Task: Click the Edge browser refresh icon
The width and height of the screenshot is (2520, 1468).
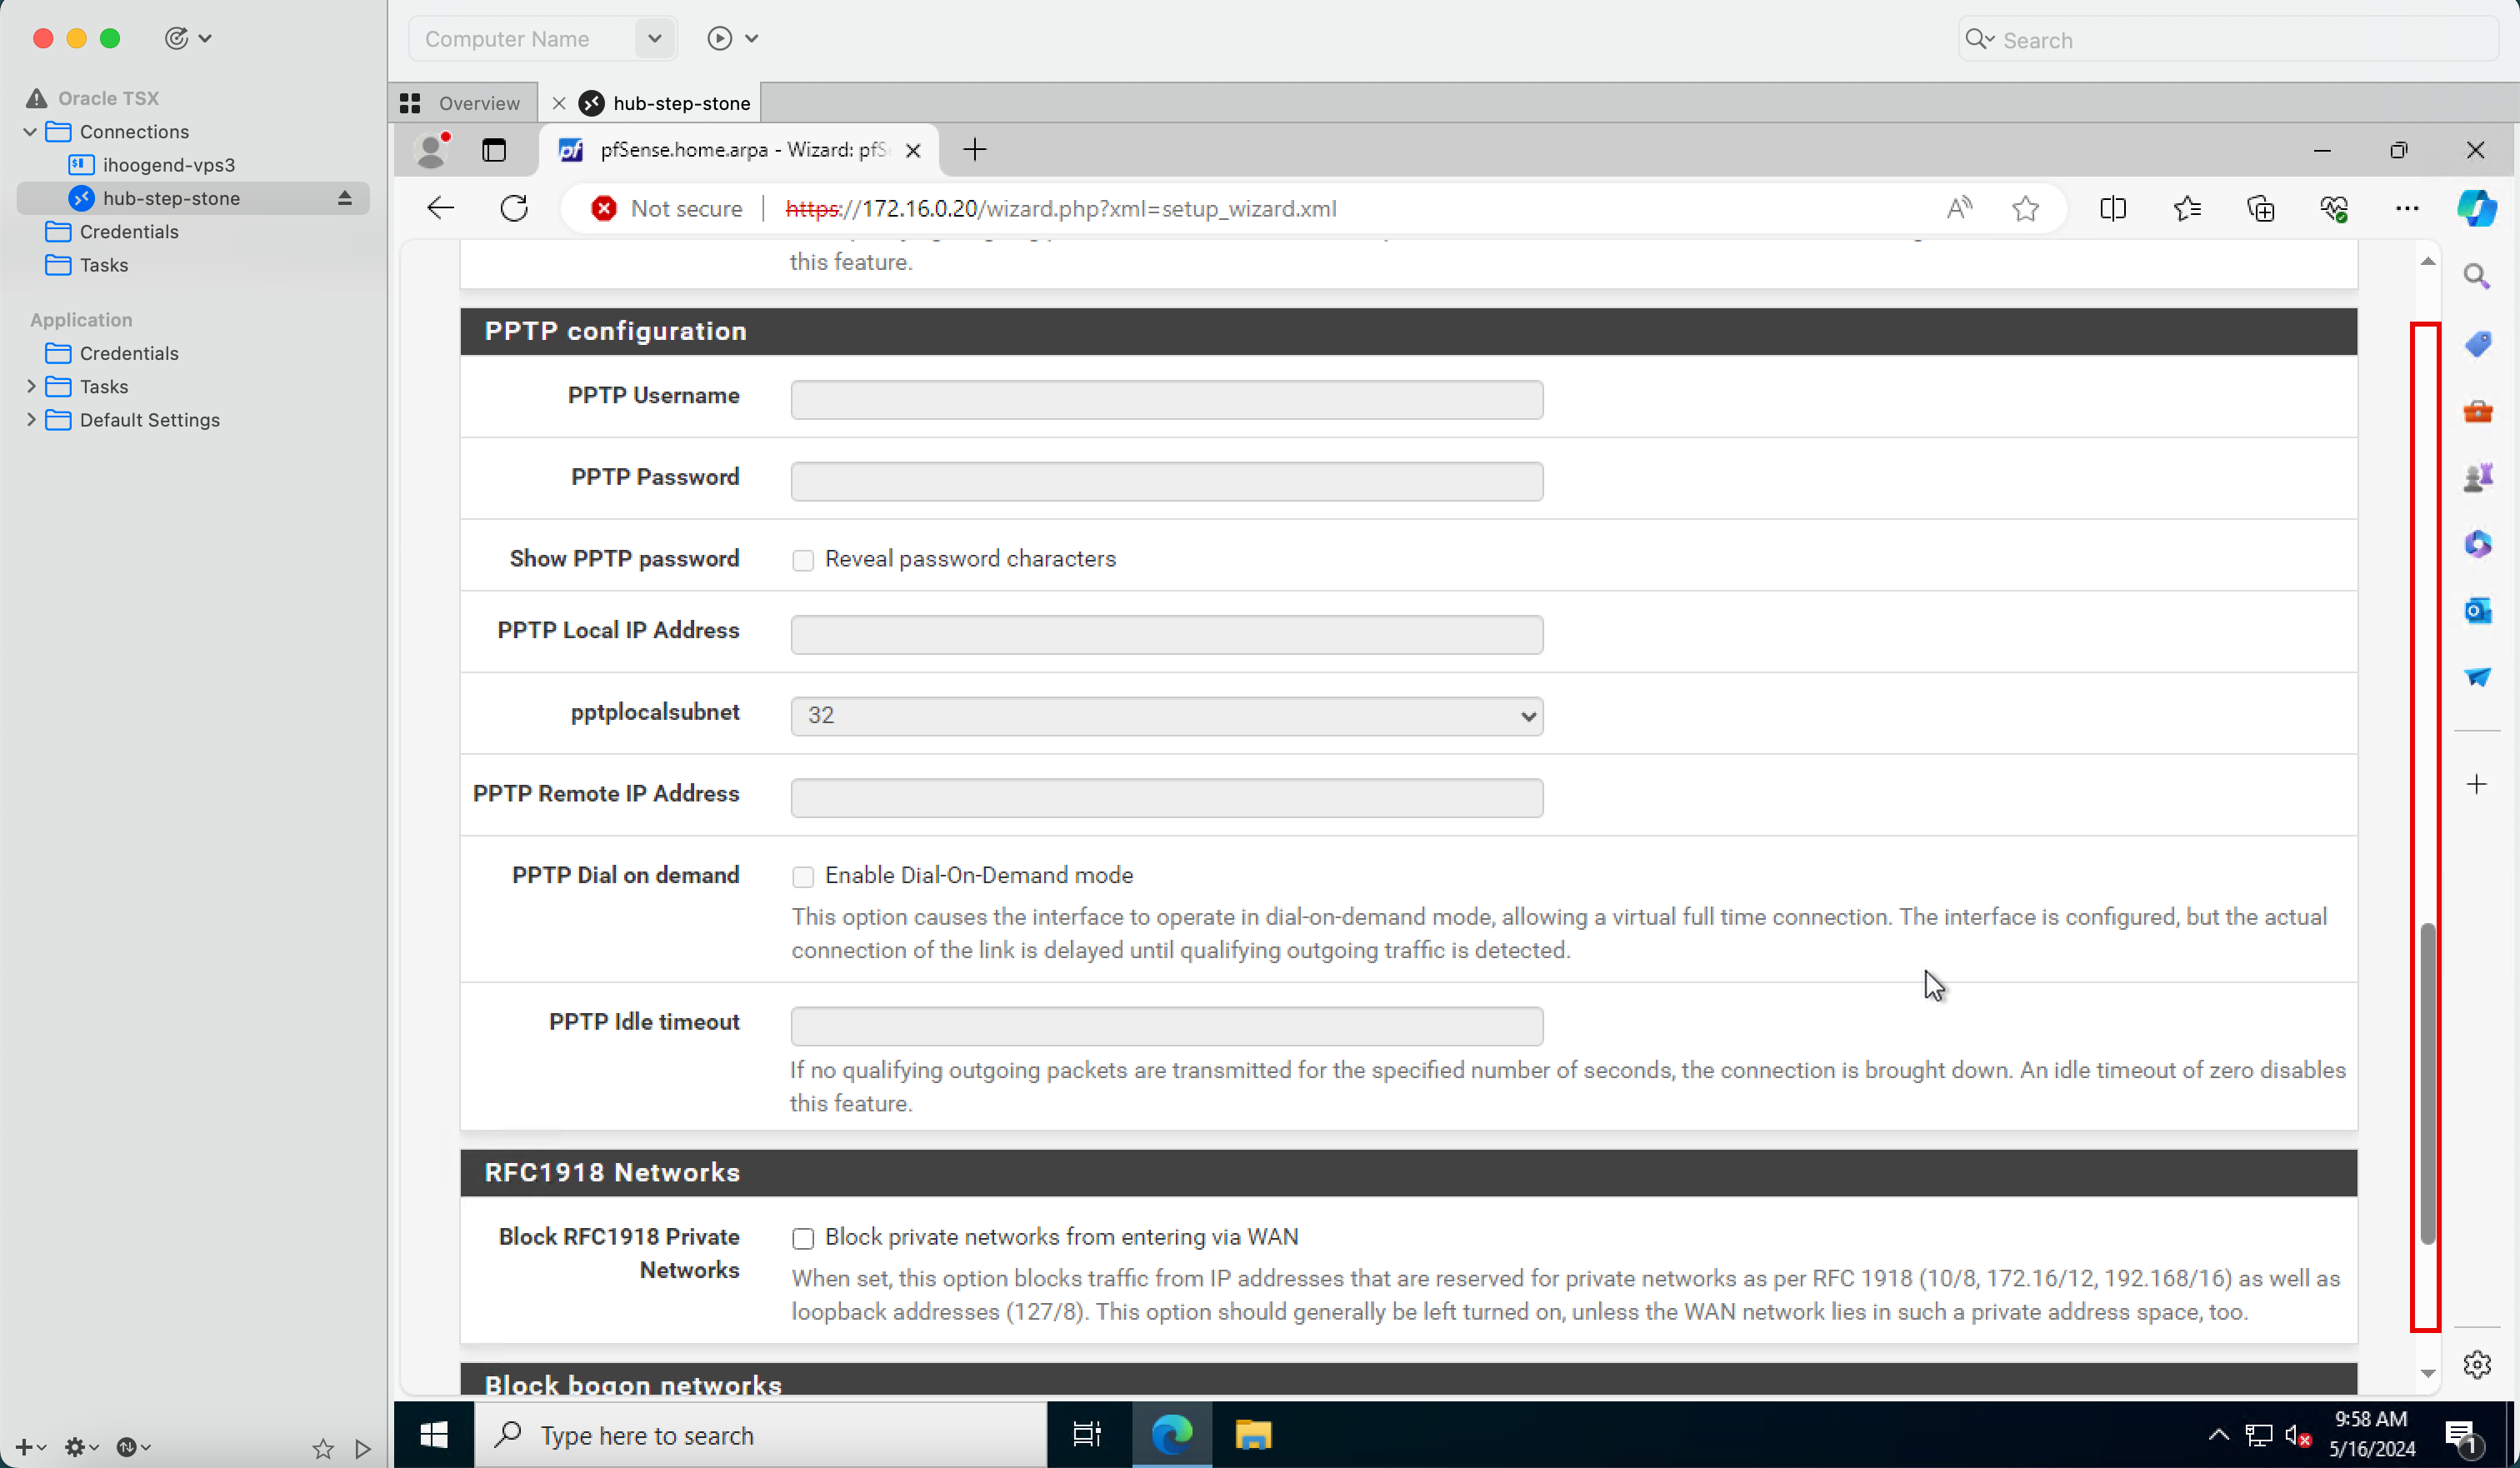Action: click(x=514, y=208)
